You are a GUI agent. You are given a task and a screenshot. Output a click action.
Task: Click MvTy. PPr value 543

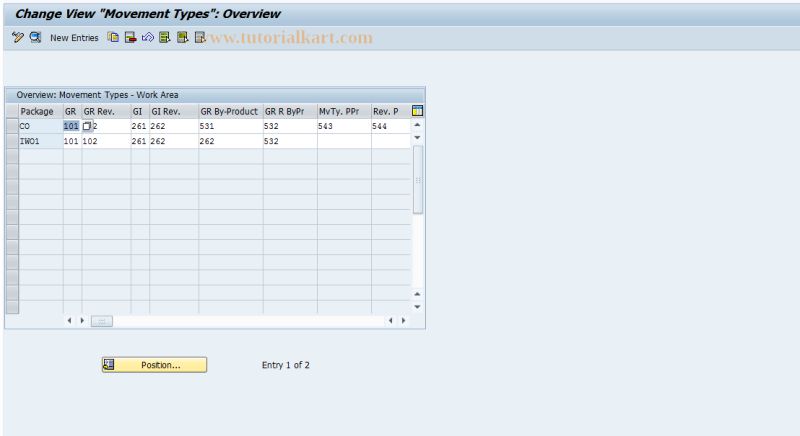pyautogui.click(x=344, y=126)
